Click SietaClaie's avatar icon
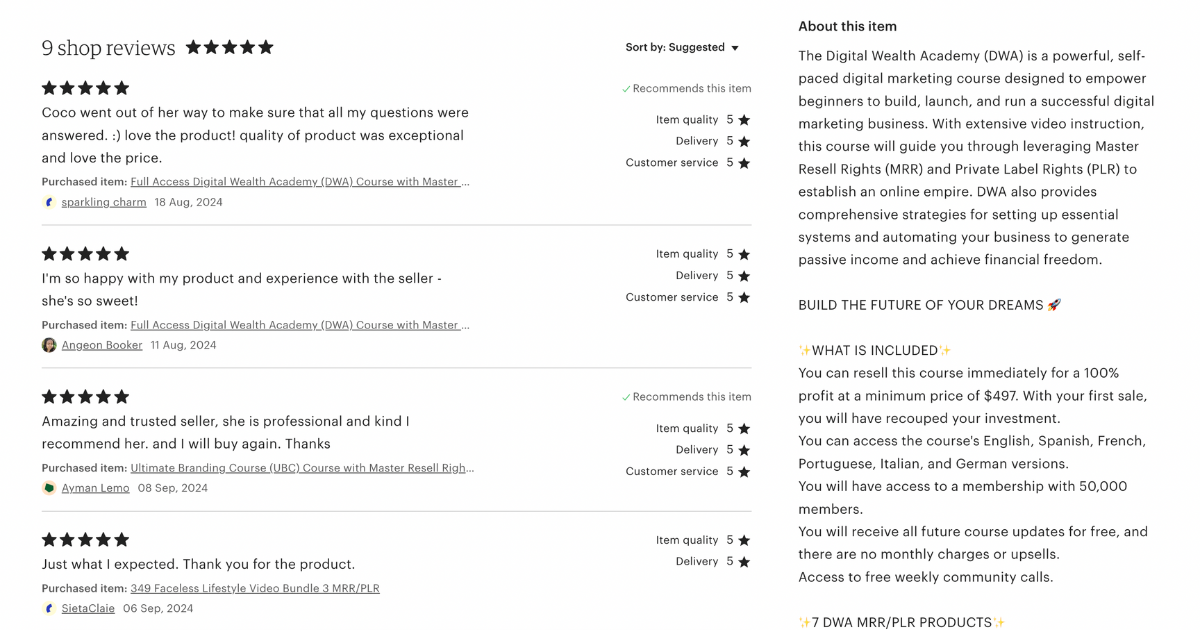1200x630 pixels. pos(48,608)
